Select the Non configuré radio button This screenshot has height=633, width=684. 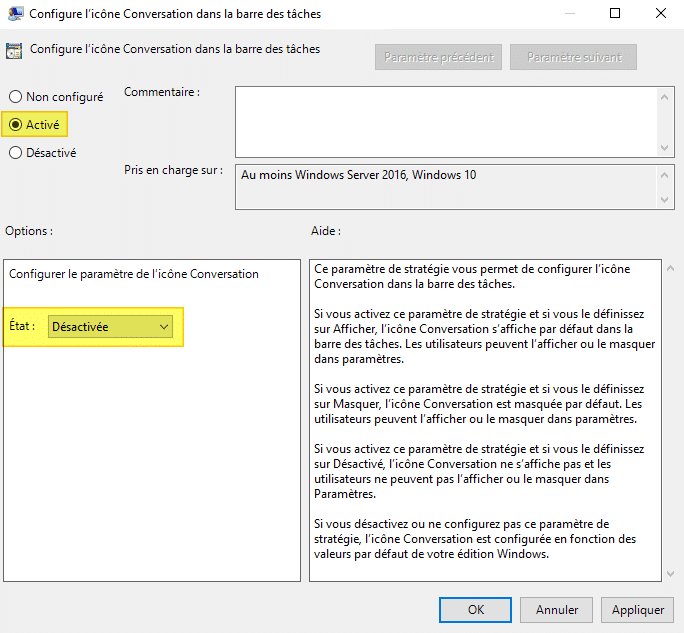(56, 96)
